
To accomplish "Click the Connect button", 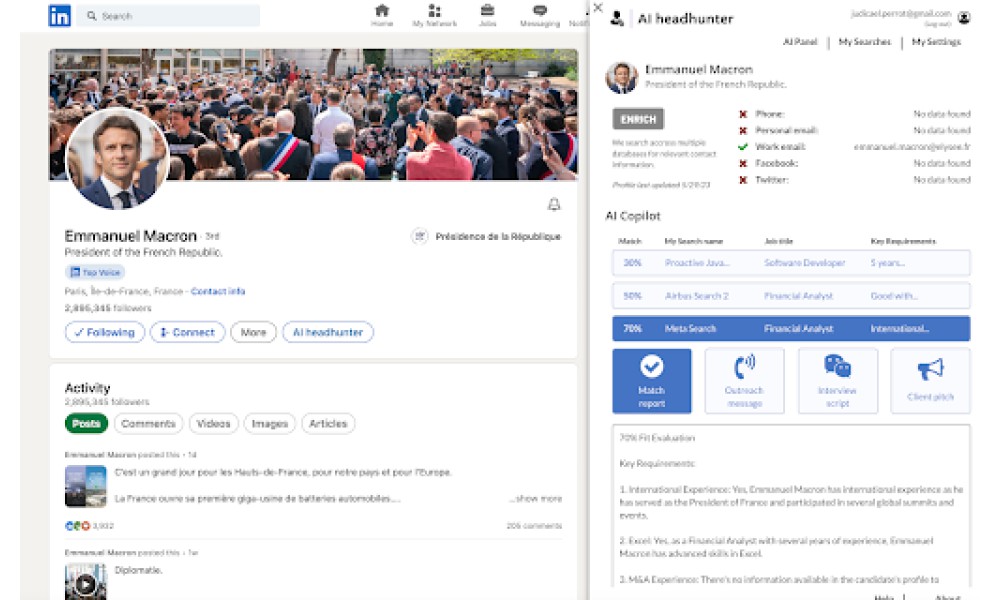I will click(x=188, y=332).
